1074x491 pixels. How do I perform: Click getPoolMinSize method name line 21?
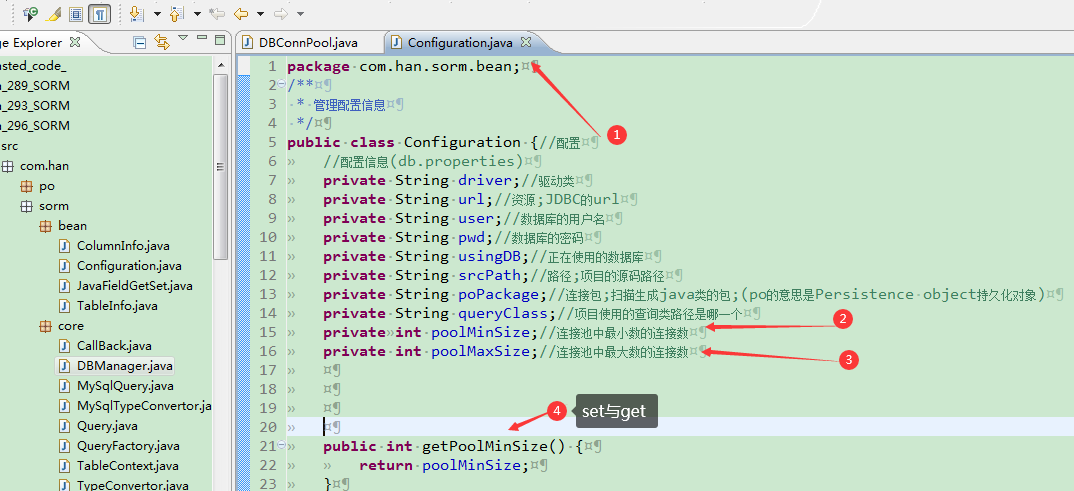point(485,446)
